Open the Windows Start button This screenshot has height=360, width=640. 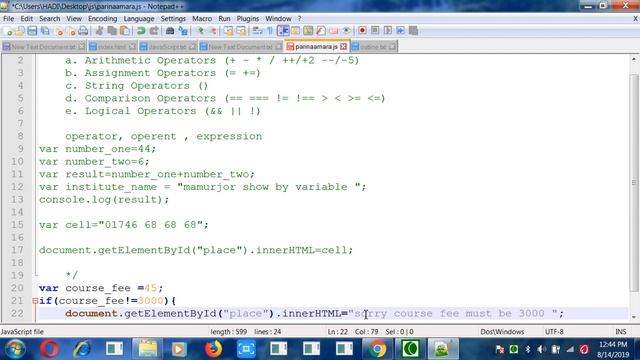click(x=15, y=349)
